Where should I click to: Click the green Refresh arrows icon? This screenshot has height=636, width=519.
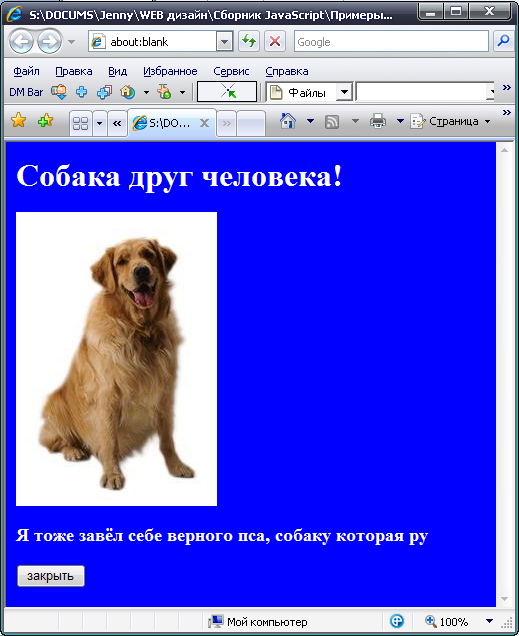[249, 41]
